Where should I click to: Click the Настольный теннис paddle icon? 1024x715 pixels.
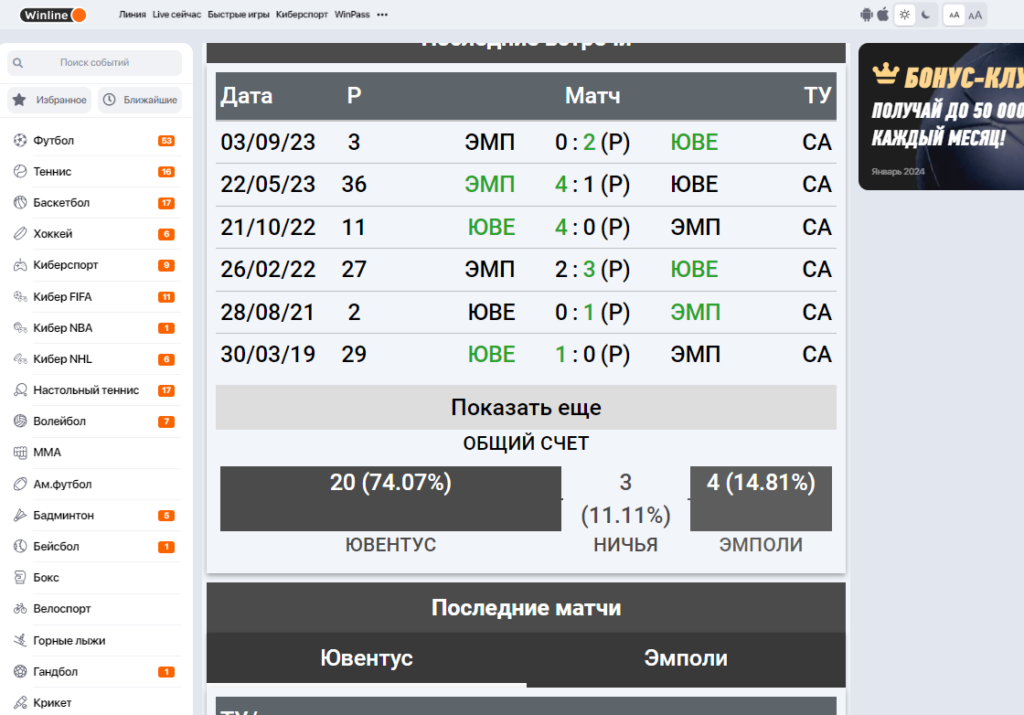(x=20, y=390)
